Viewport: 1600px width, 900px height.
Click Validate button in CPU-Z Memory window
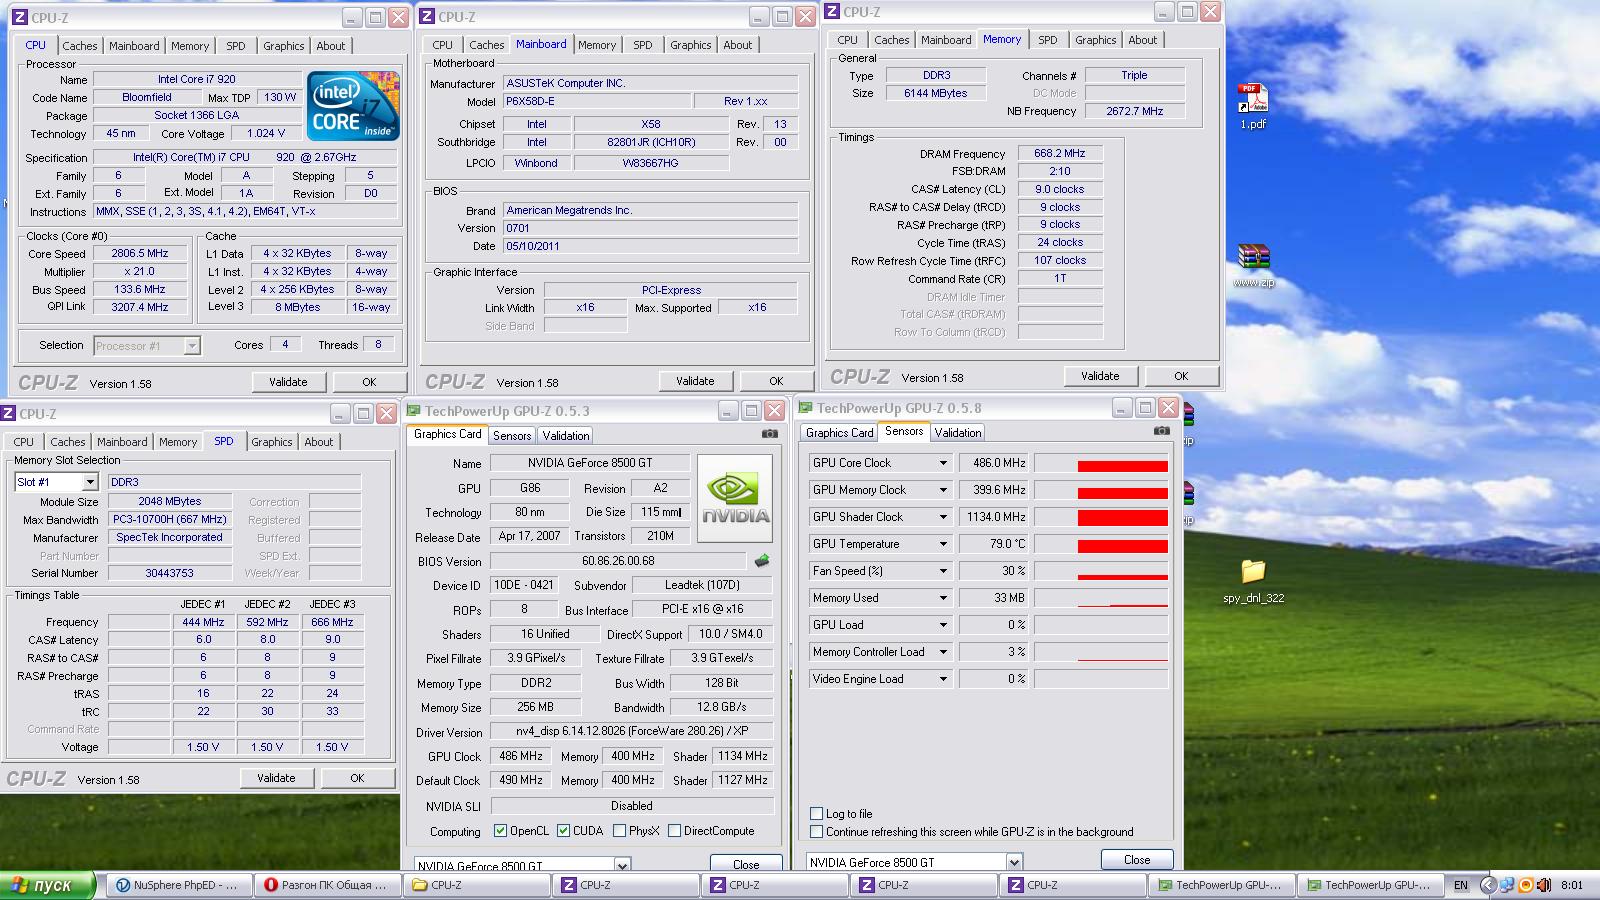click(1099, 376)
